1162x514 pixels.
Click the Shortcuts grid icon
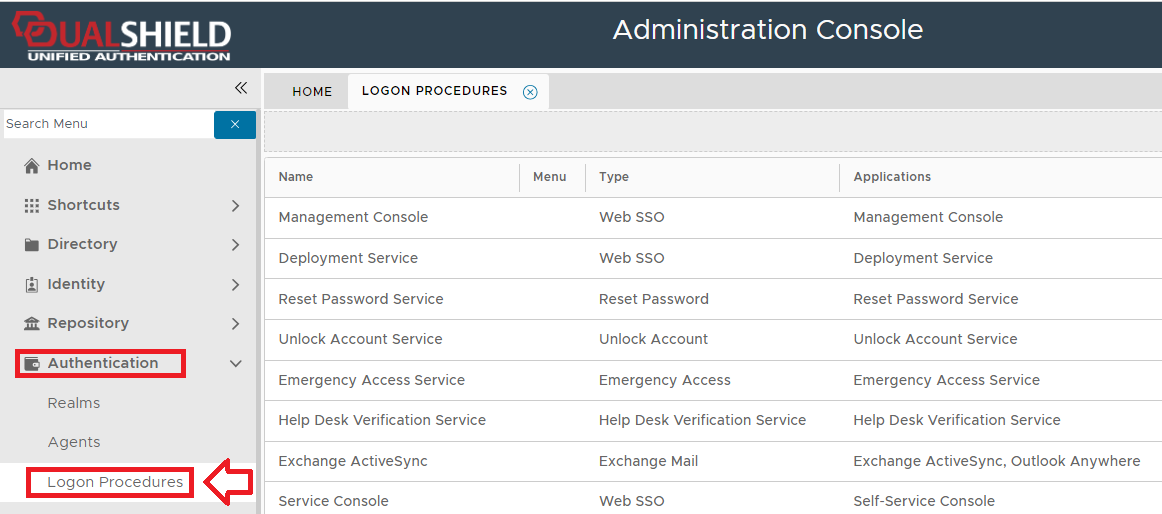coord(32,205)
